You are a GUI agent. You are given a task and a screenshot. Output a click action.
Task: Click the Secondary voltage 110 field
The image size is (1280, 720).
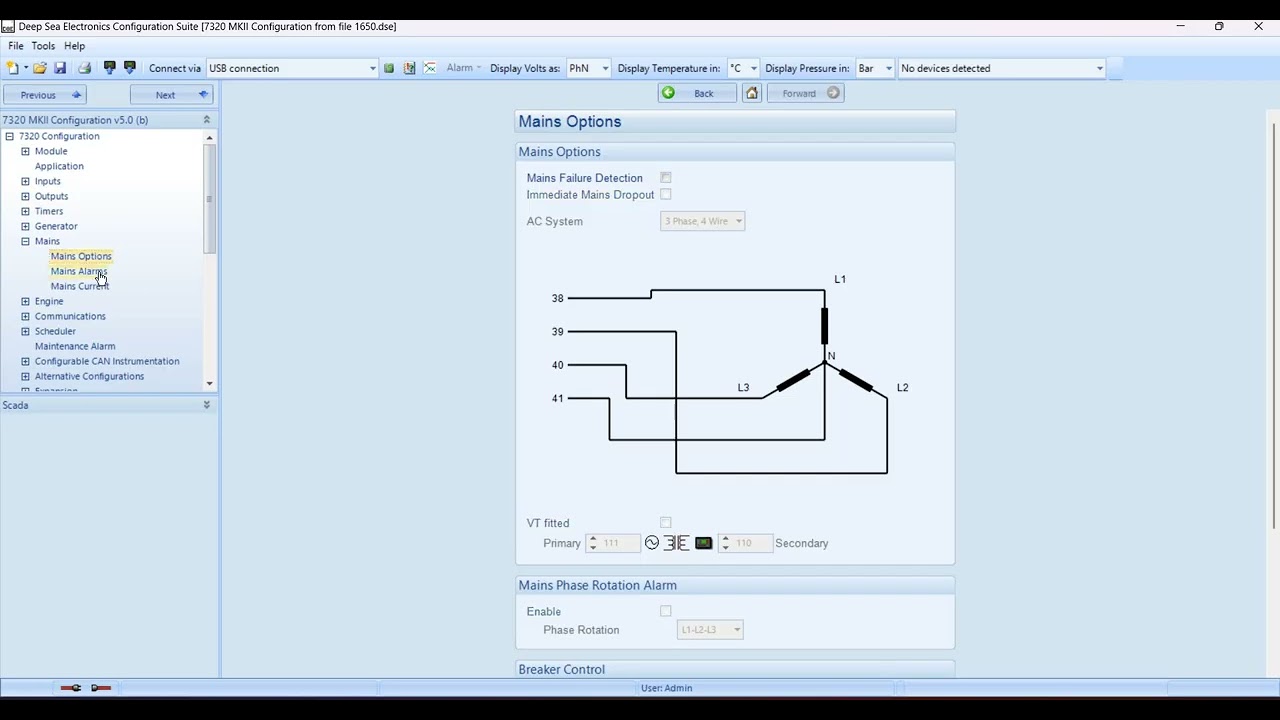tap(745, 543)
